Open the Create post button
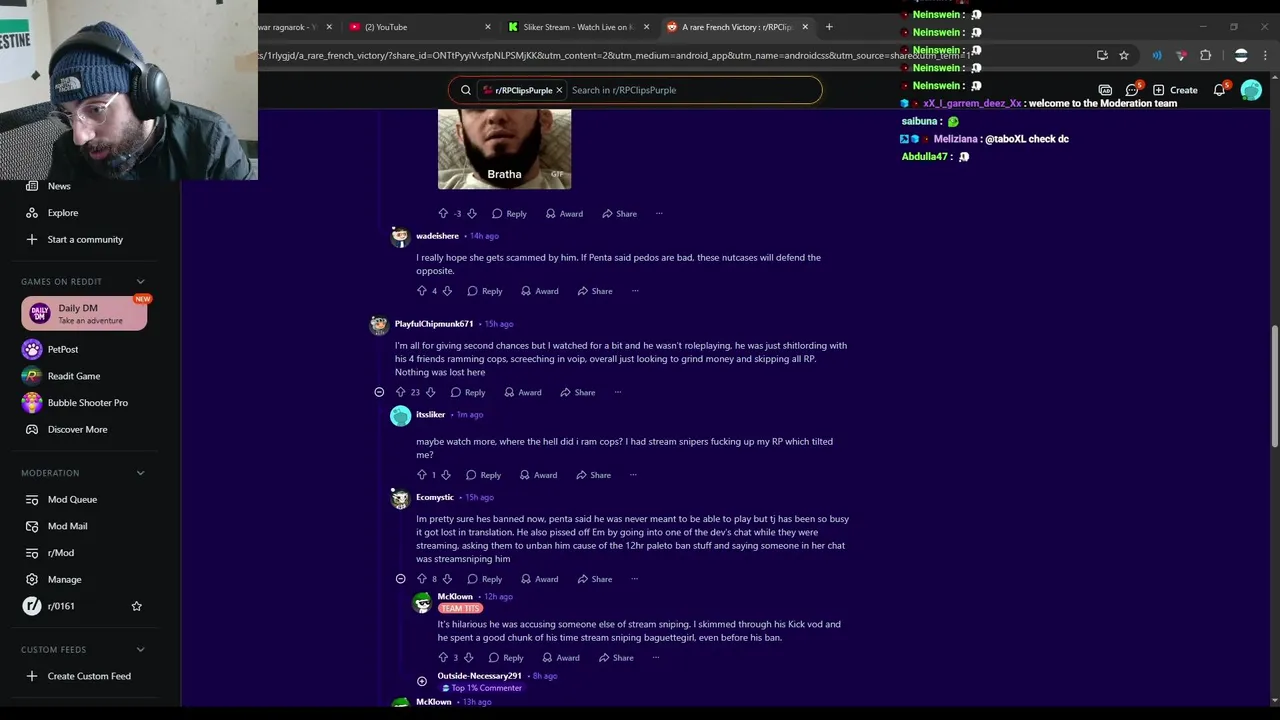Image resolution: width=1280 pixels, height=720 pixels. pyautogui.click(x=1174, y=90)
